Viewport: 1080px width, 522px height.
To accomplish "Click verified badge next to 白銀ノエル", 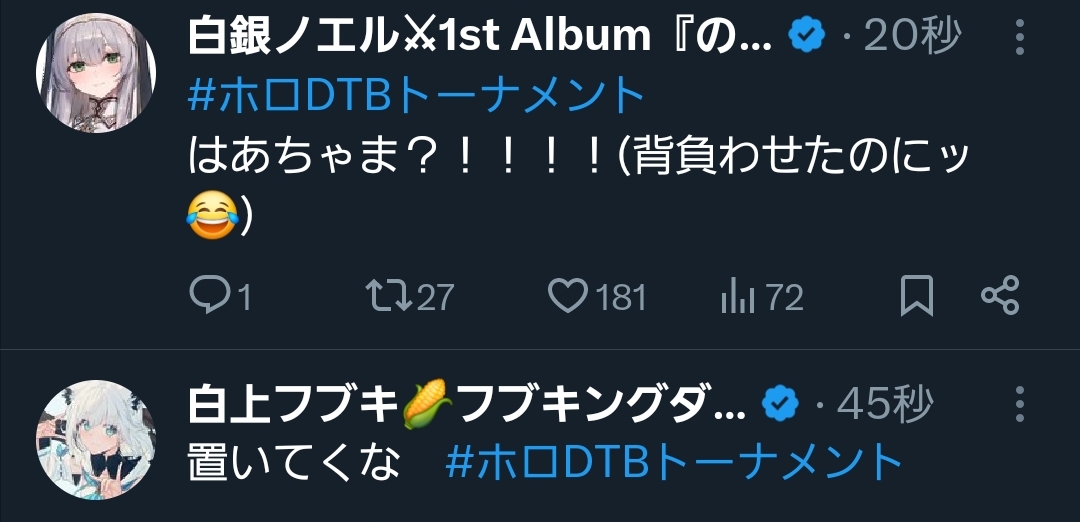I will pyautogui.click(x=806, y=37).
